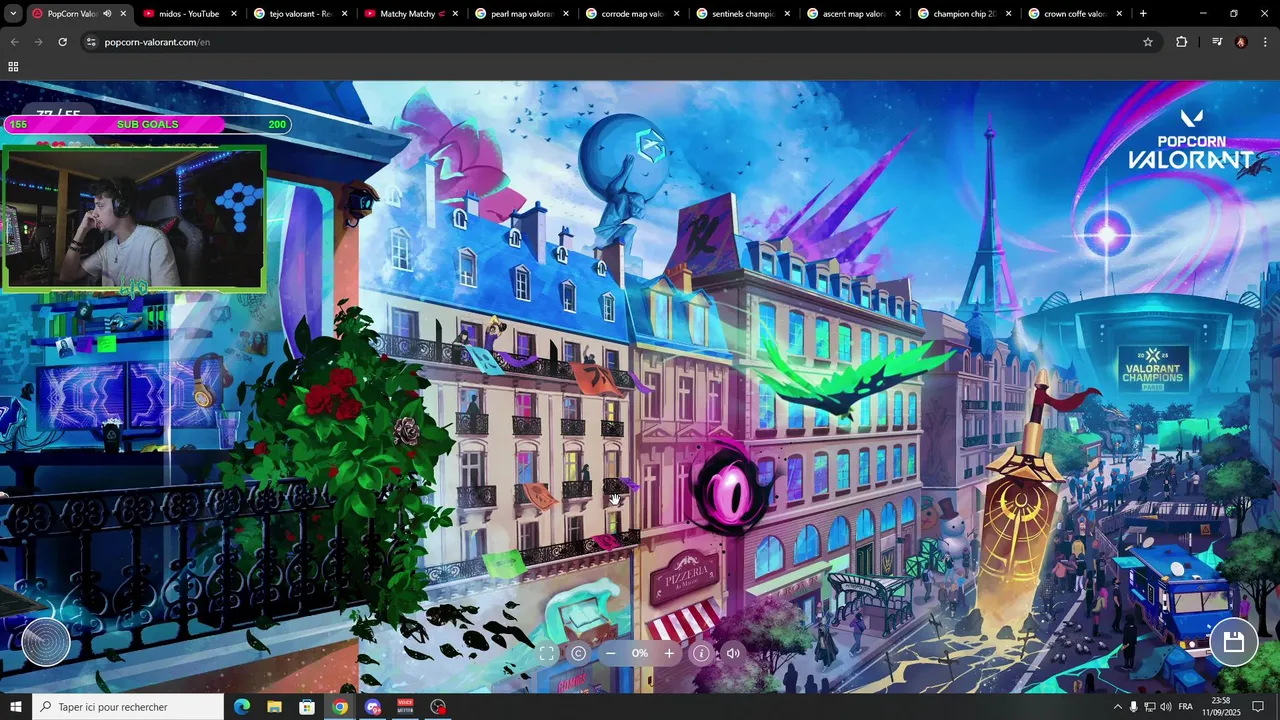This screenshot has height=720, width=1280.
Task: Open the copyright credits icon
Action: (579, 653)
